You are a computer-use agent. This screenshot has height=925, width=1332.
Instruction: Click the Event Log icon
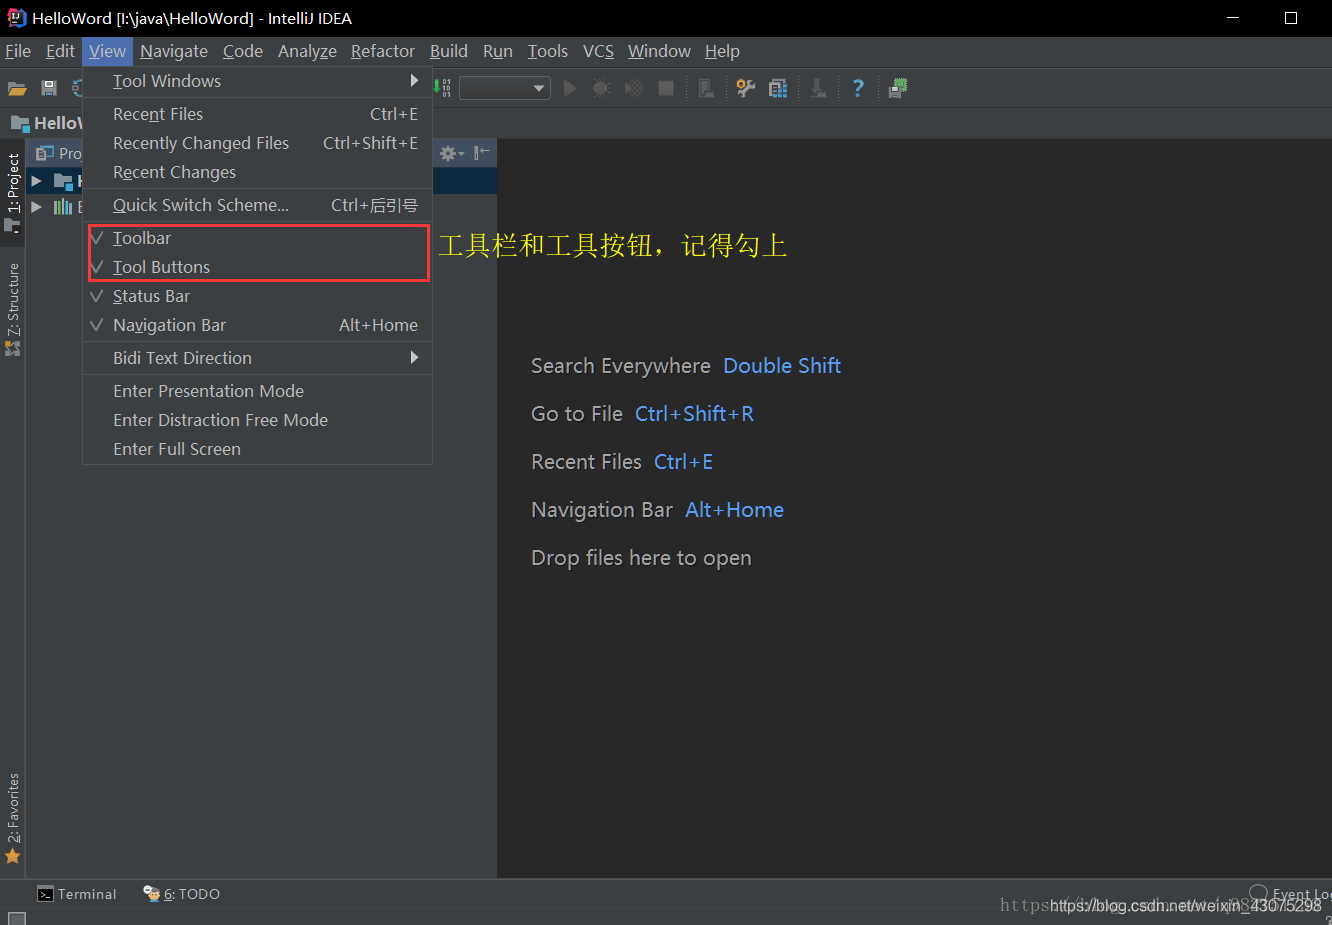[x=1259, y=892]
